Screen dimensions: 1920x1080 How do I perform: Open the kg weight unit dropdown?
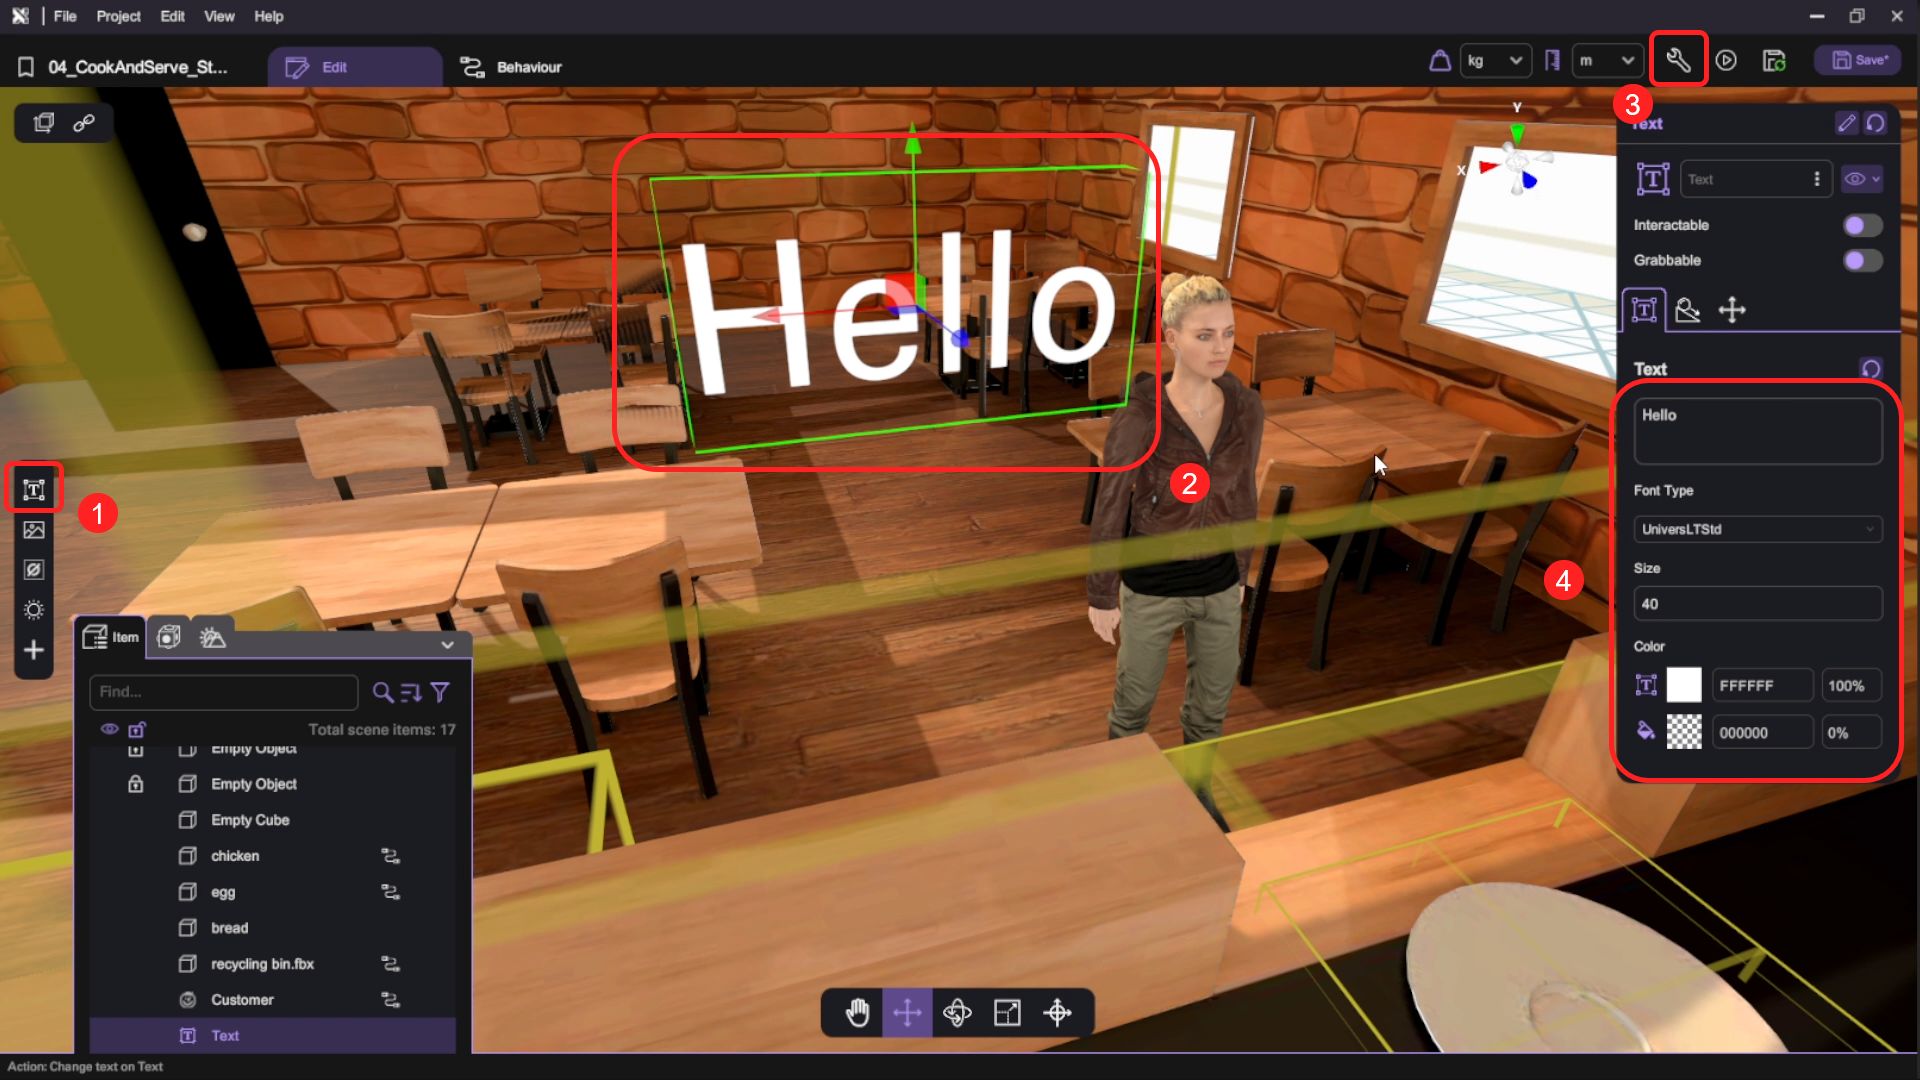click(x=1495, y=60)
